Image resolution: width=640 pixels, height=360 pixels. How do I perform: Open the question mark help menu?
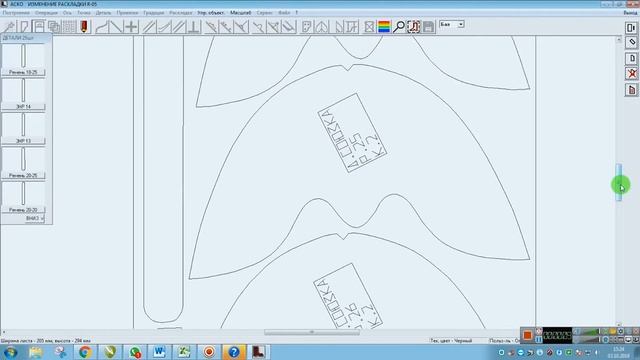(x=297, y=13)
